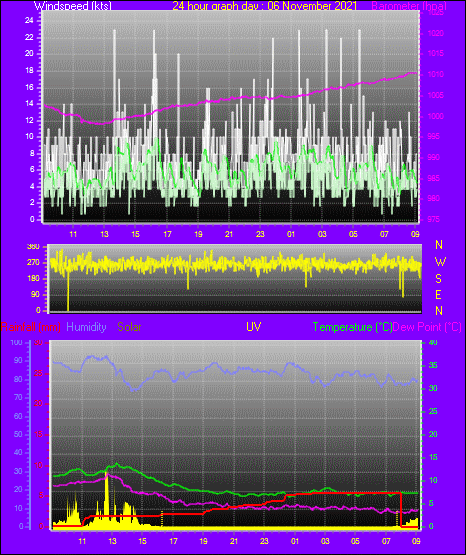Click red '15' on the Rainfall axis
This screenshot has height=555, width=466.
click(39, 435)
